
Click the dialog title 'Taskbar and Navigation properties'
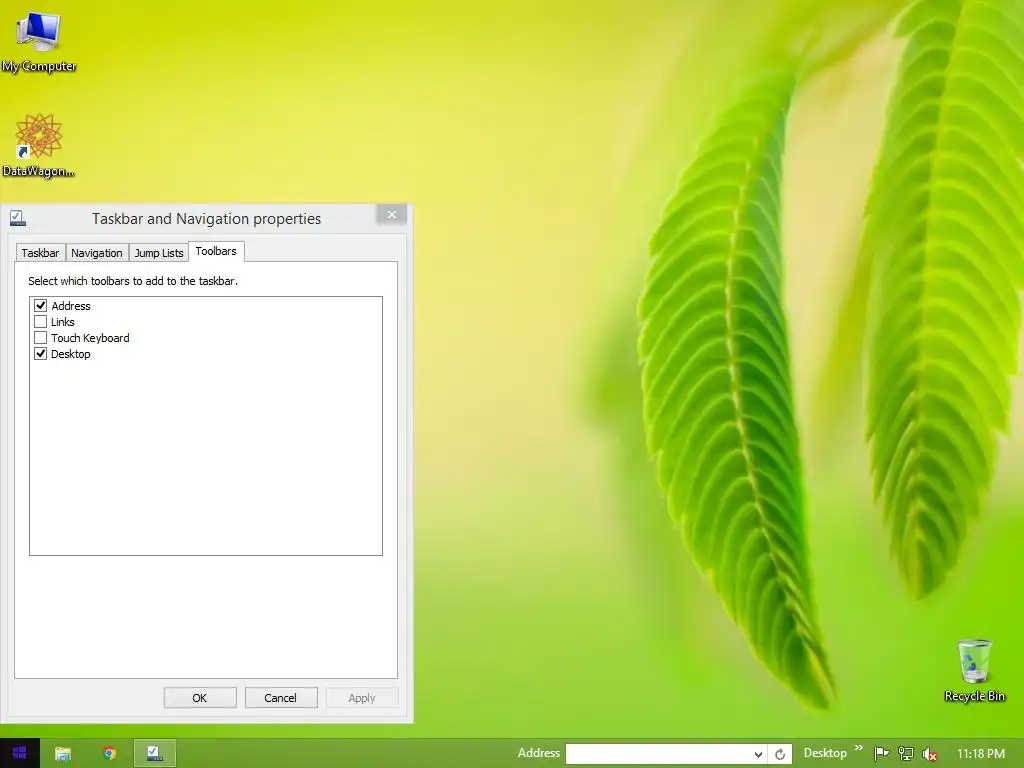(206, 219)
